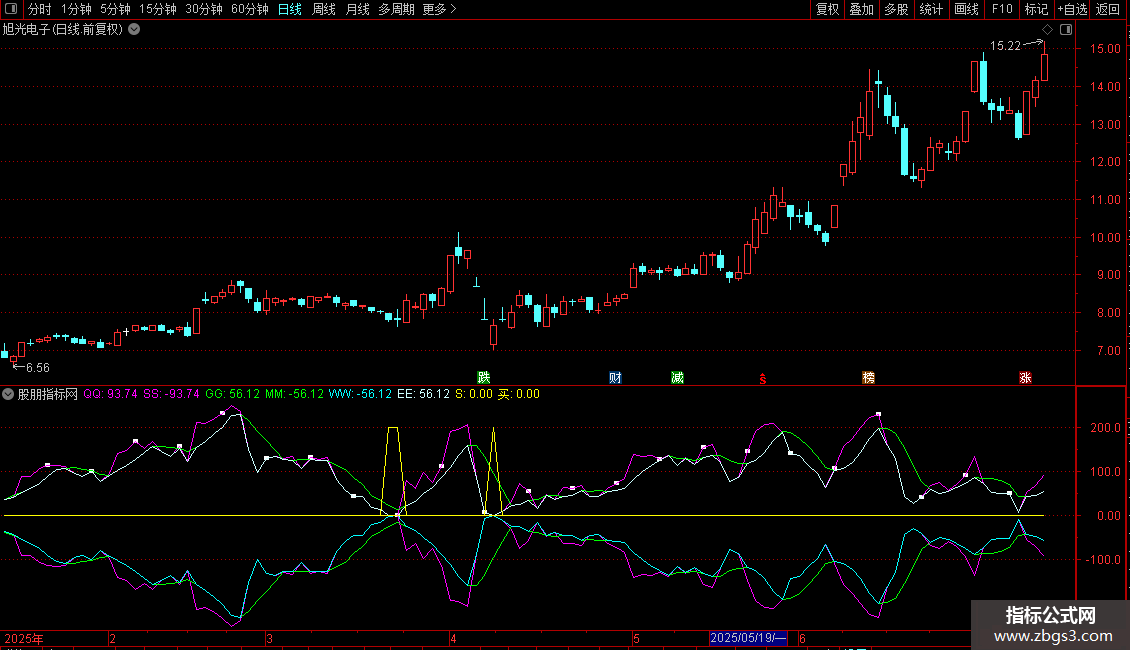
Task: Click the +自选 add to watchlist button
Action: click(1071, 9)
